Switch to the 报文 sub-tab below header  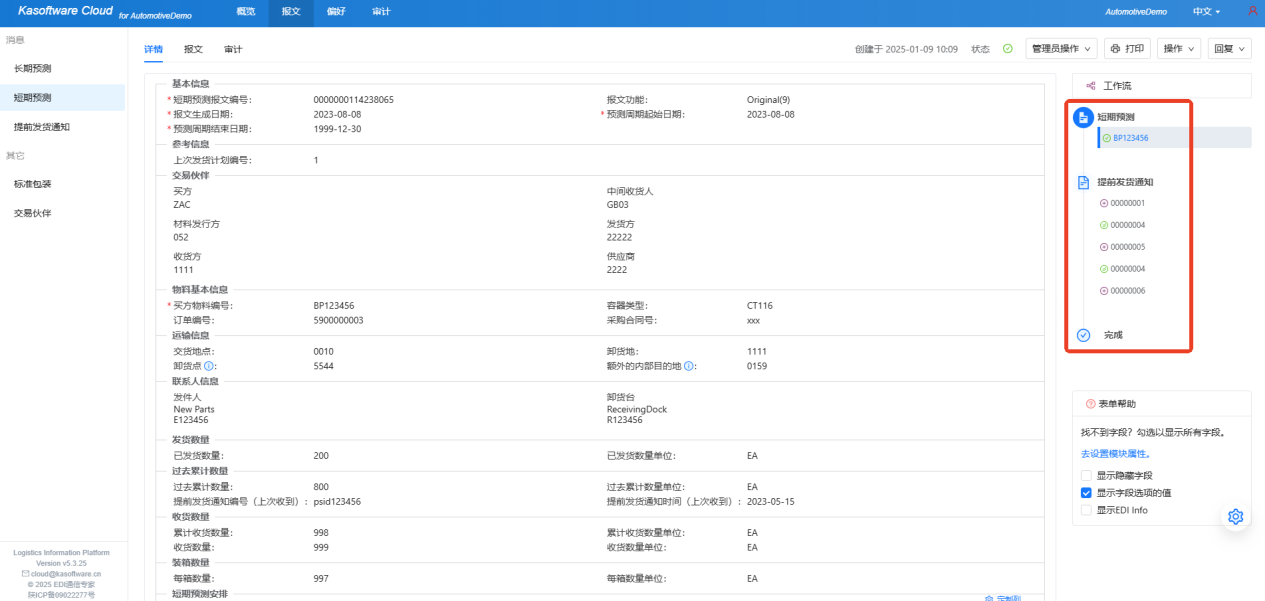point(193,49)
